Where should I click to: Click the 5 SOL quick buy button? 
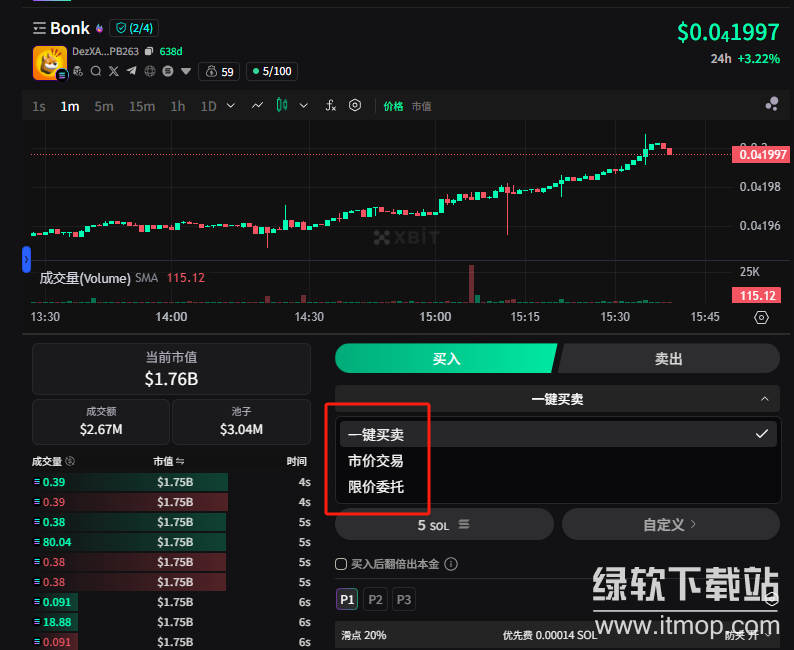click(x=444, y=524)
